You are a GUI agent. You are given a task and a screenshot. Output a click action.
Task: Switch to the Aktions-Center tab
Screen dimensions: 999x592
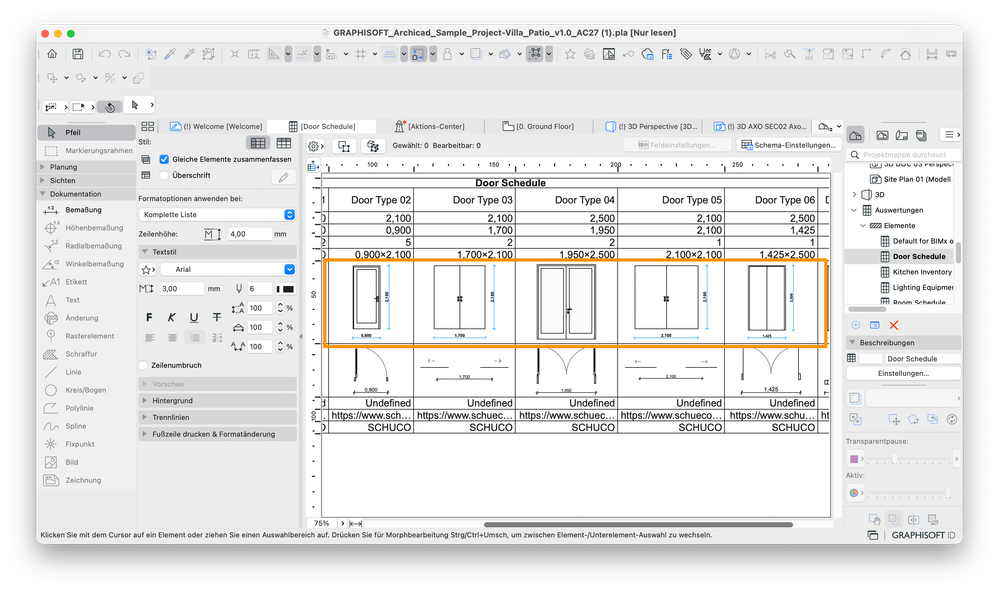[x=430, y=126]
